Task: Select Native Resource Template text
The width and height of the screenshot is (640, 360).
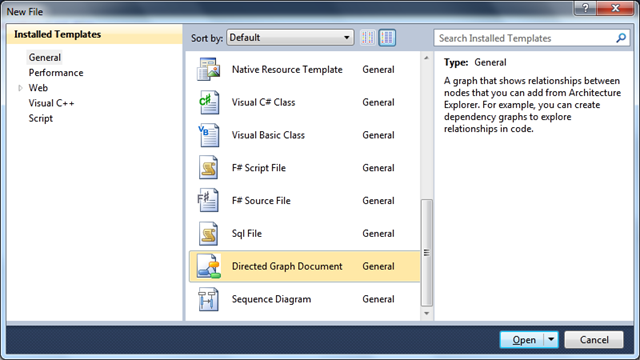Action: 287,70
